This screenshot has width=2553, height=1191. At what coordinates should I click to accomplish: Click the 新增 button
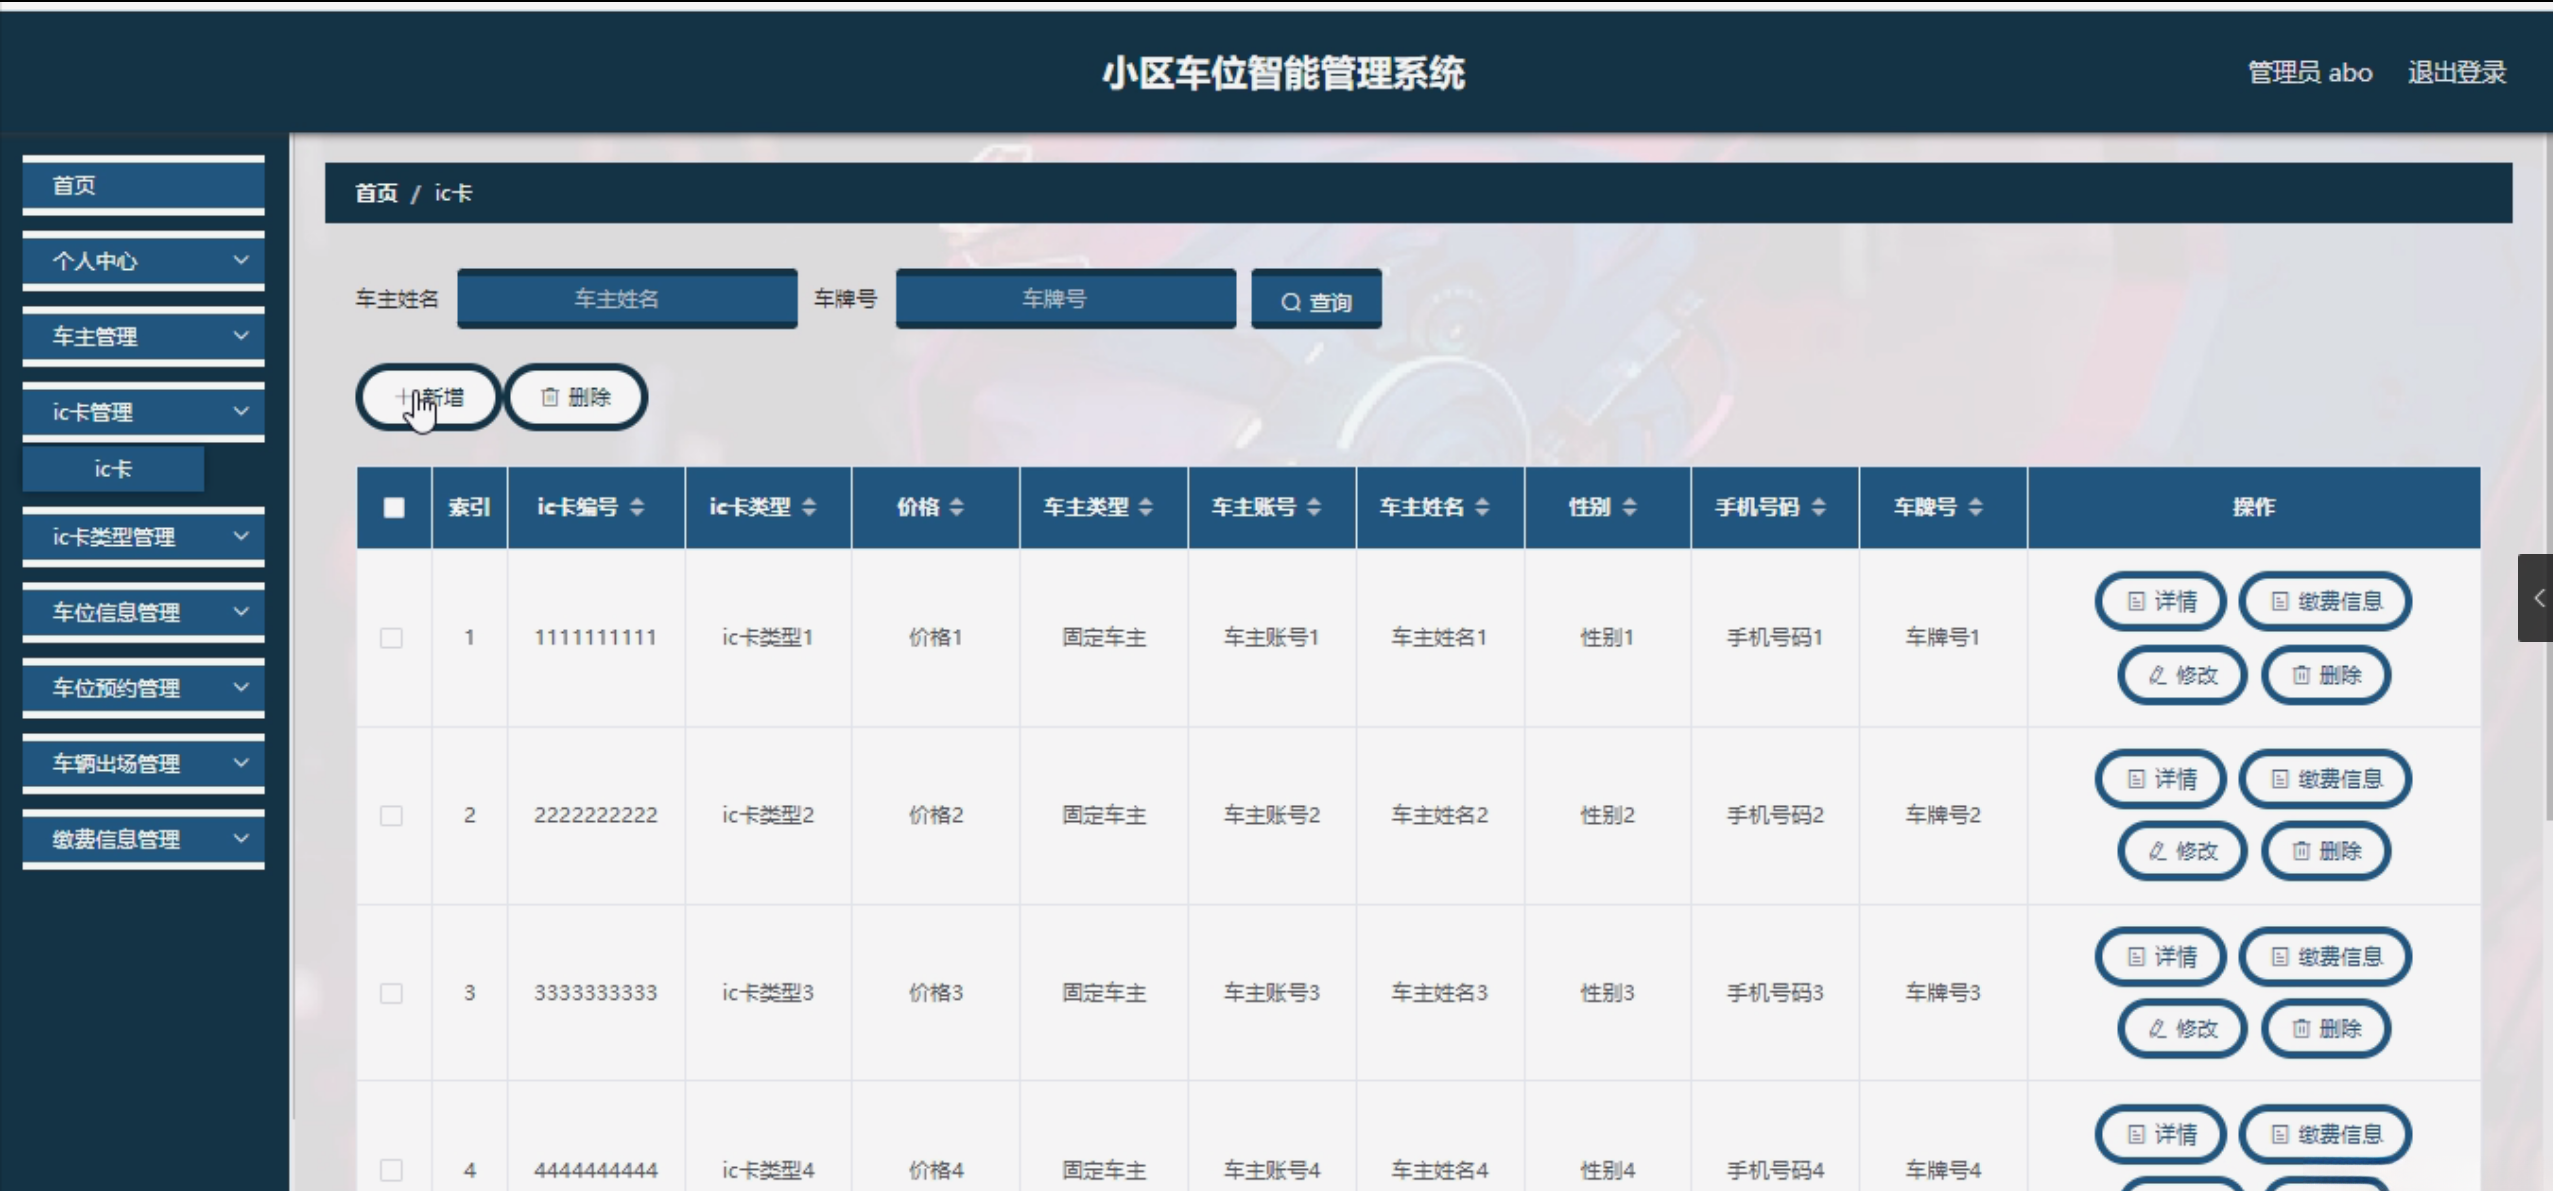[429, 398]
